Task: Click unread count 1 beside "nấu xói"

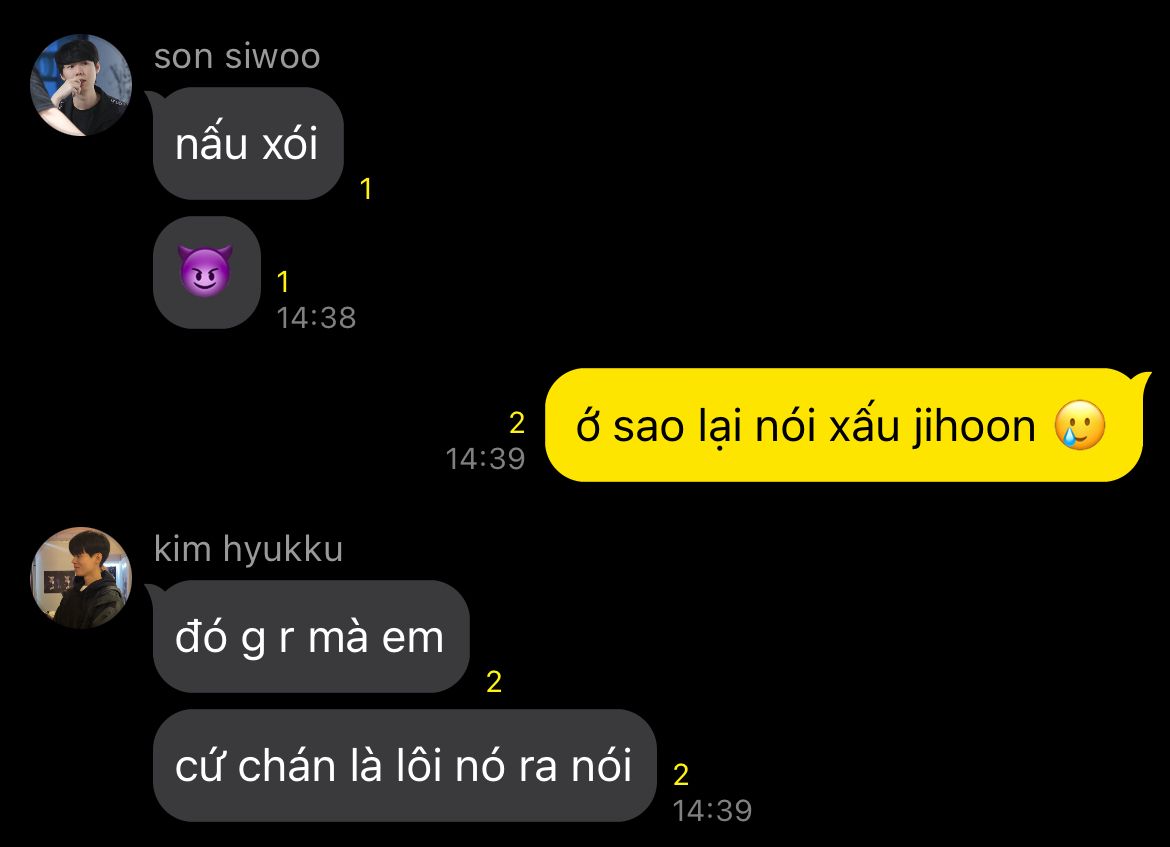Action: pyautogui.click(x=366, y=189)
